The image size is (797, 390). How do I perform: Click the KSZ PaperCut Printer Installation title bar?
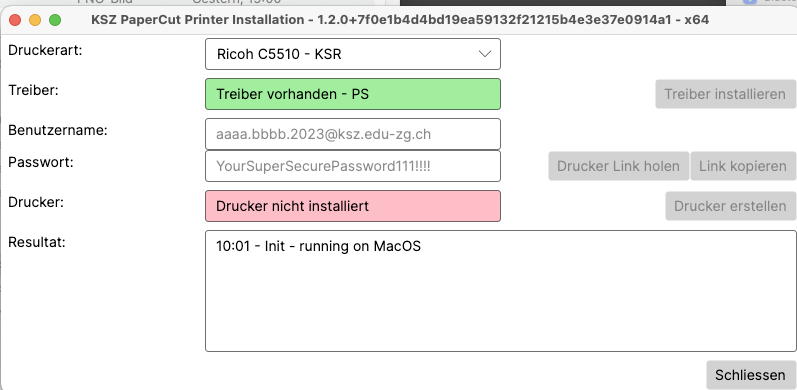[400, 20]
